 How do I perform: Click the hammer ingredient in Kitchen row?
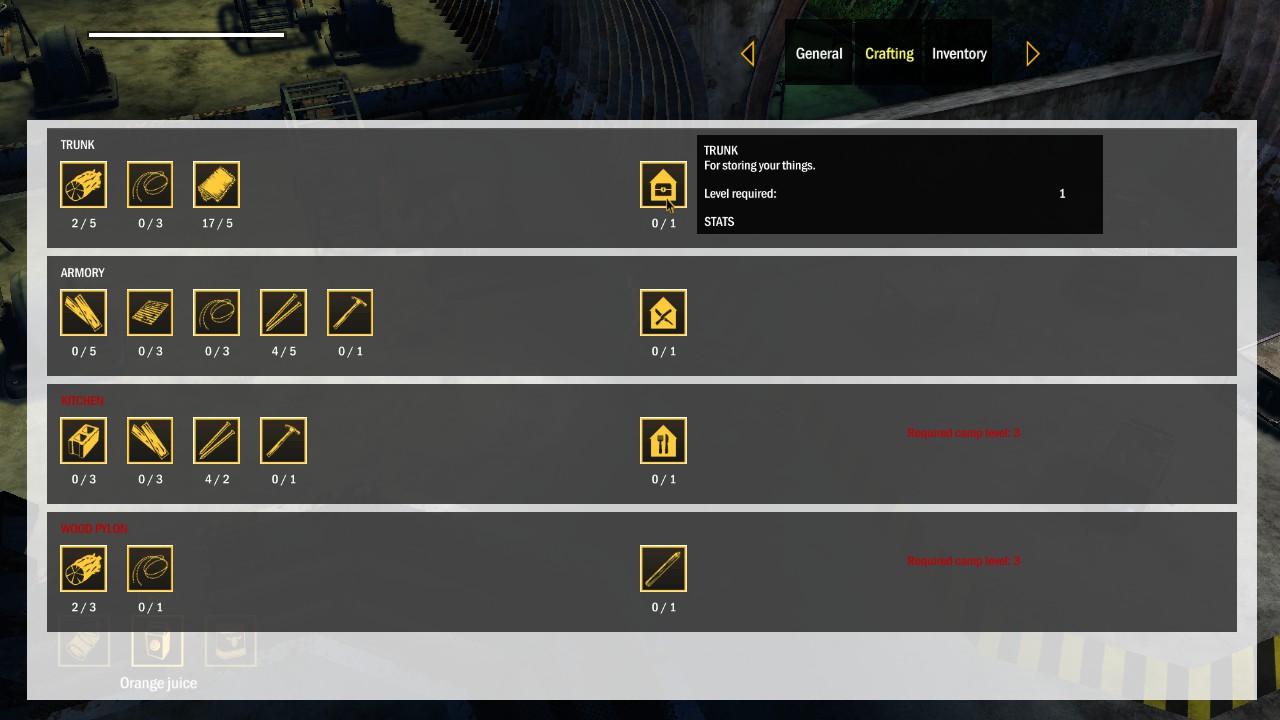click(x=283, y=441)
